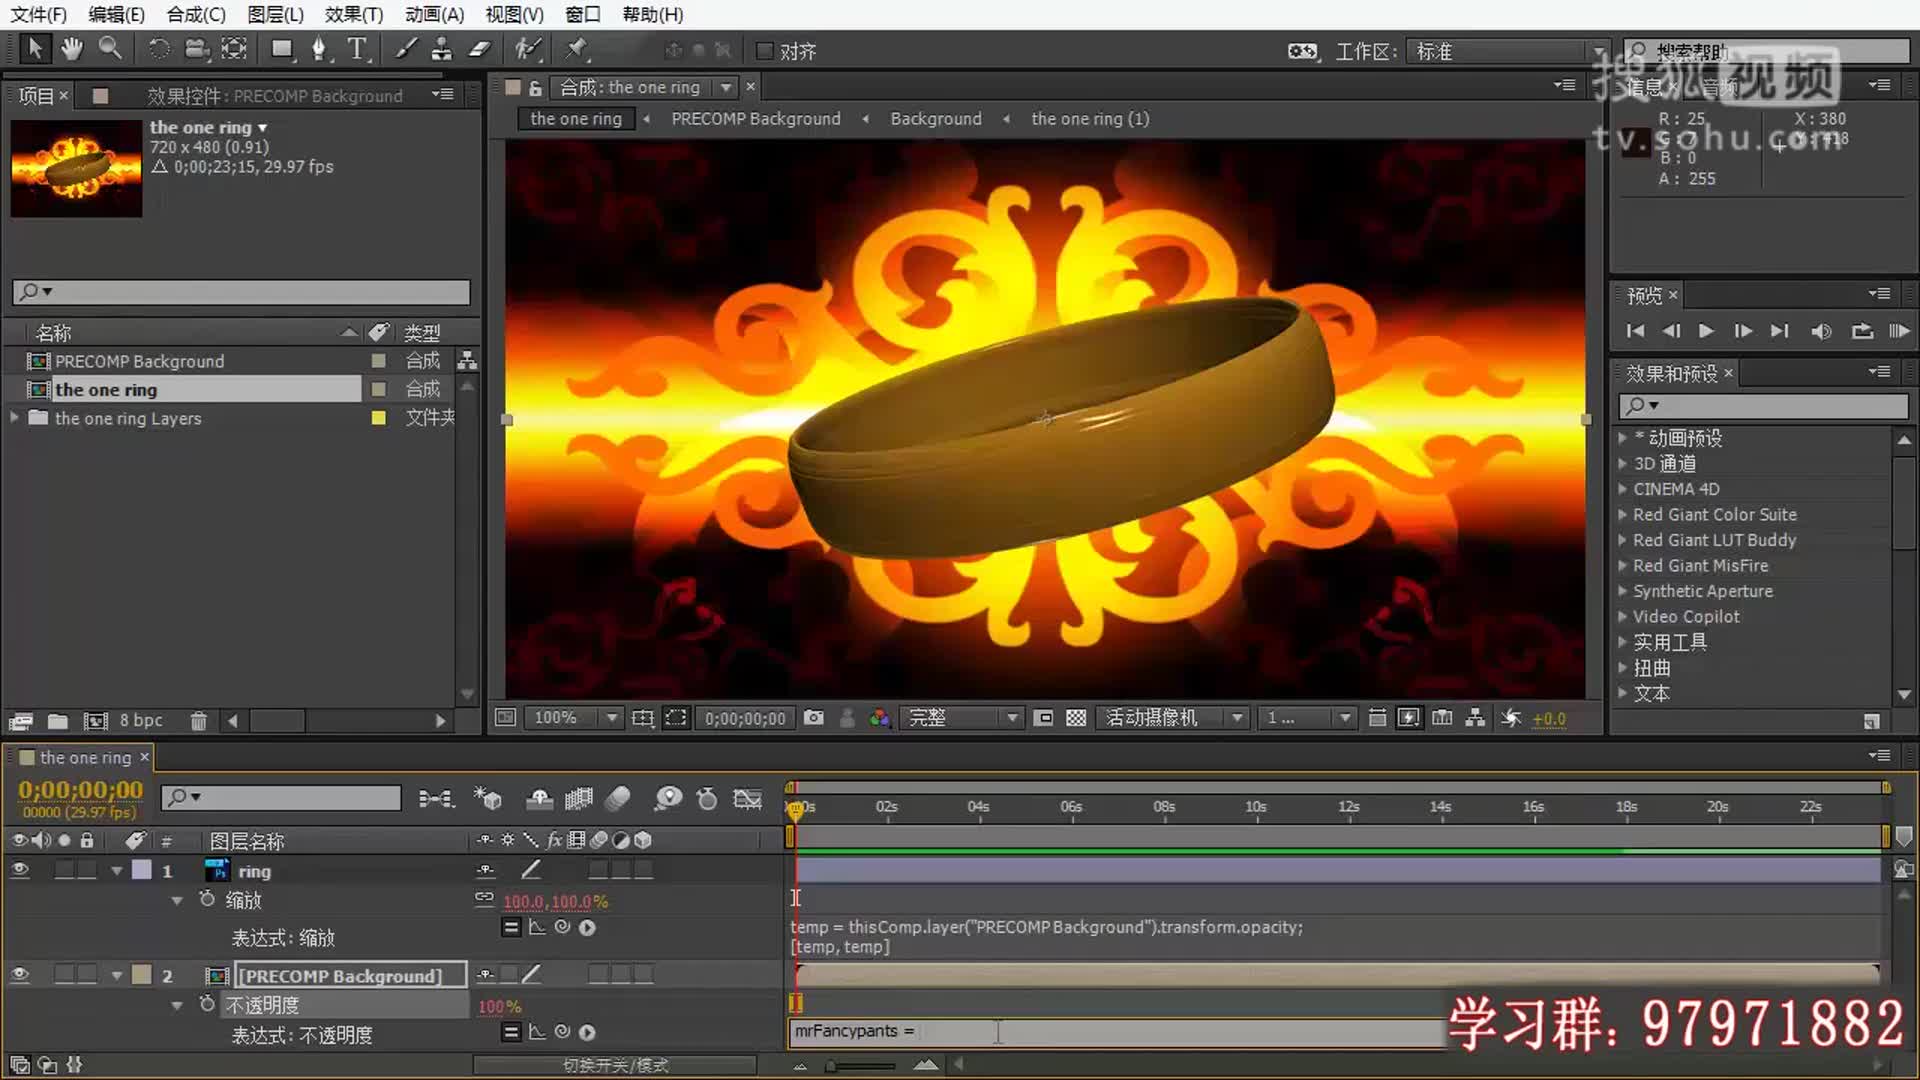Image resolution: width=1920 pixels, height=1080 pixels.
Task: Click the 切换开关/模式 toggle button
Action: click(615, 1066)
